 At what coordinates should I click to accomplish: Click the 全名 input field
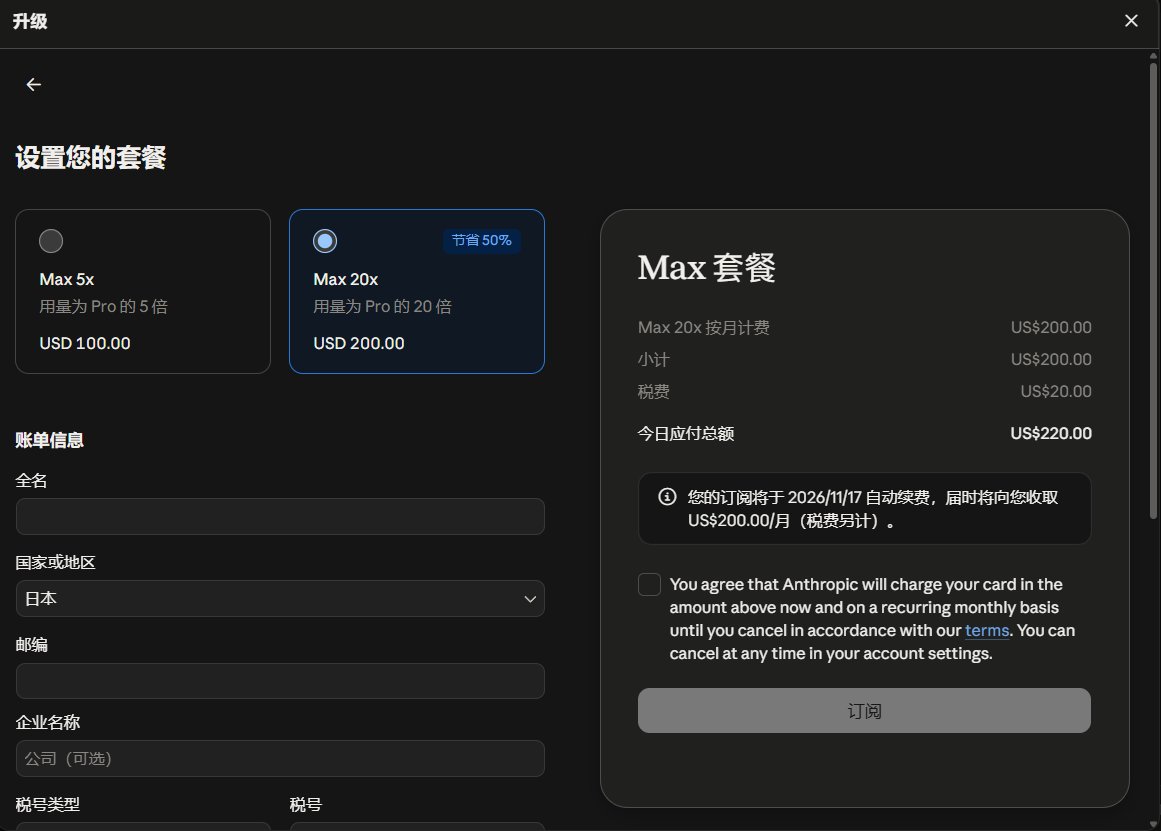click(x=280, y=516)
